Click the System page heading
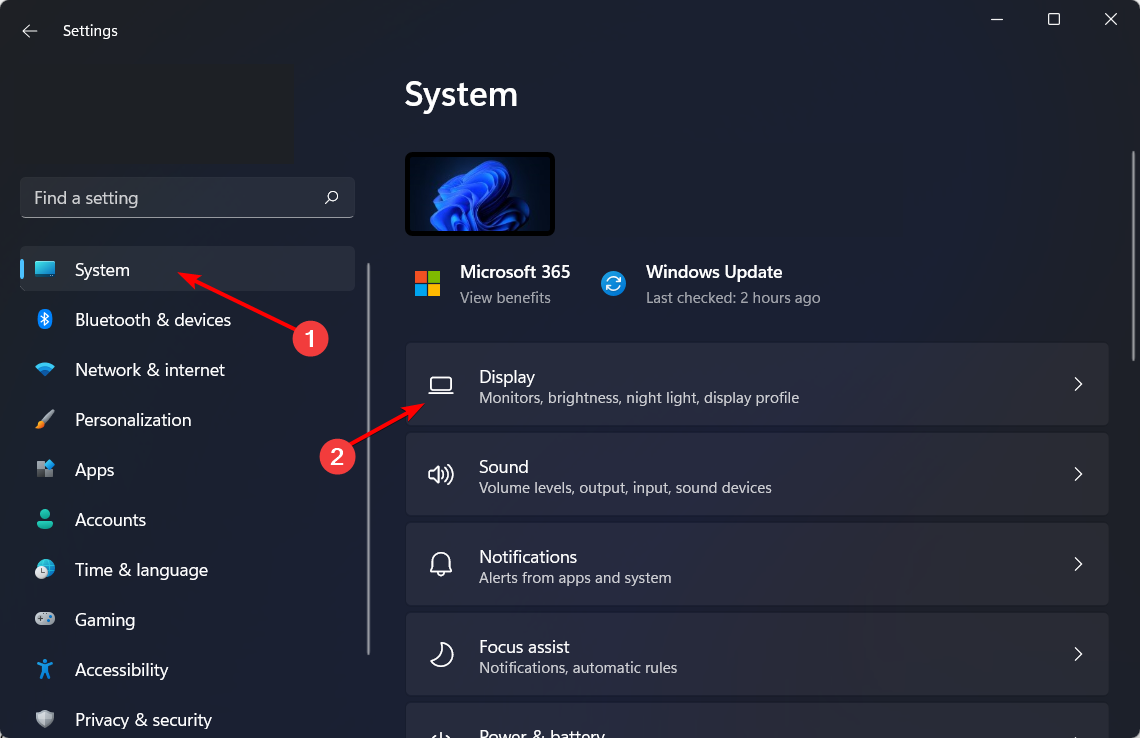Screen dimensions: 1140x738 click(x=461, y=95)
